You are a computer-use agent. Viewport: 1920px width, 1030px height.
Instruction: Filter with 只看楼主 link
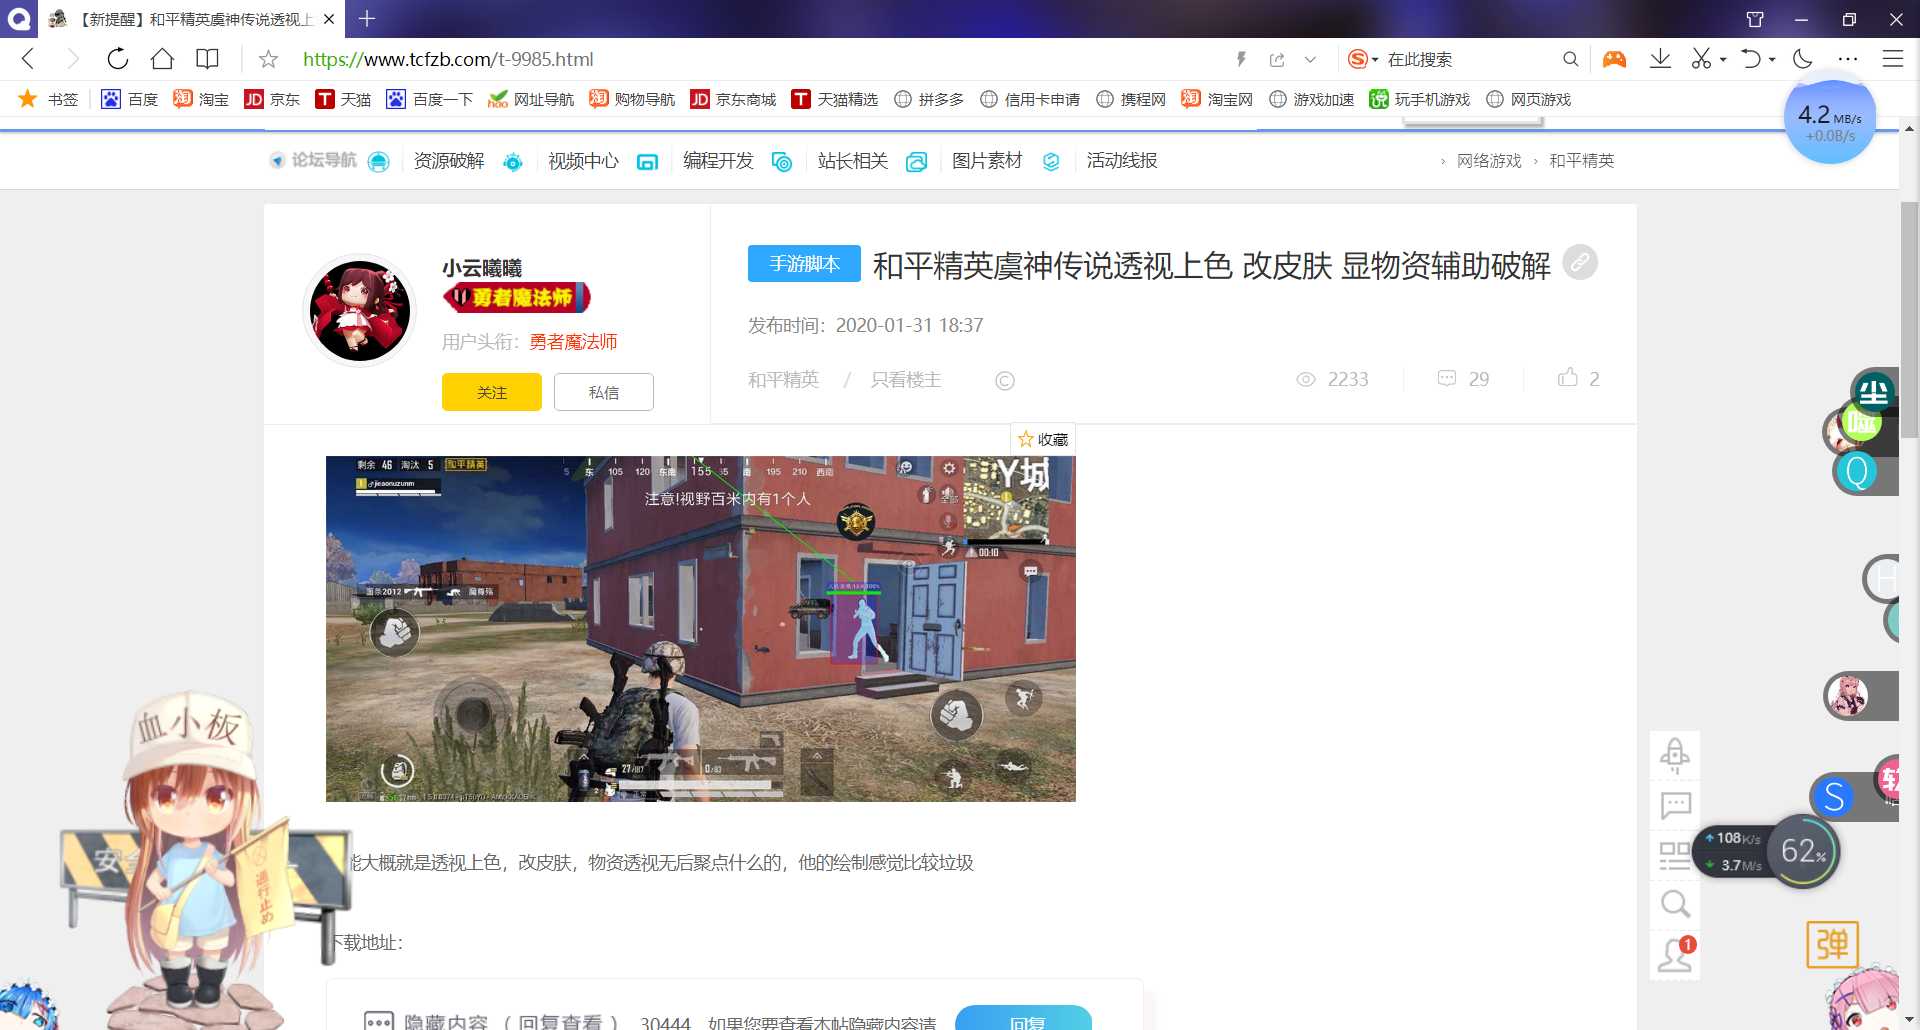[x=906, y=380]
